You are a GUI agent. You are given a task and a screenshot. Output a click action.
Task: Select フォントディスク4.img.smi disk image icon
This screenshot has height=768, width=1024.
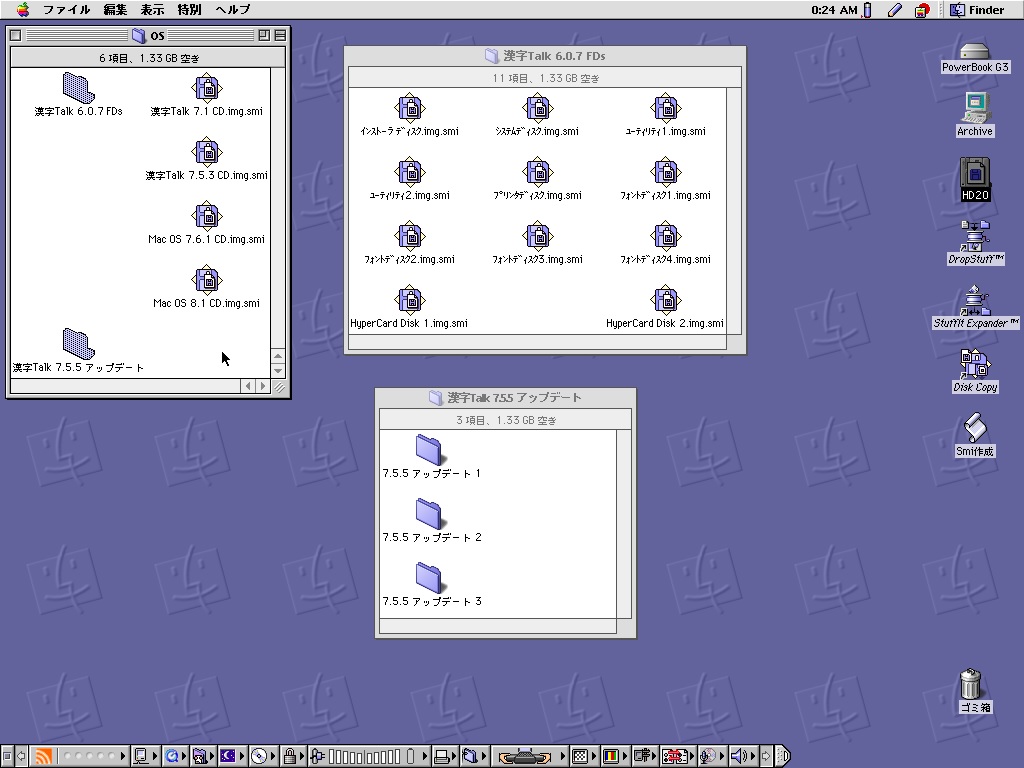pos(665,236)
